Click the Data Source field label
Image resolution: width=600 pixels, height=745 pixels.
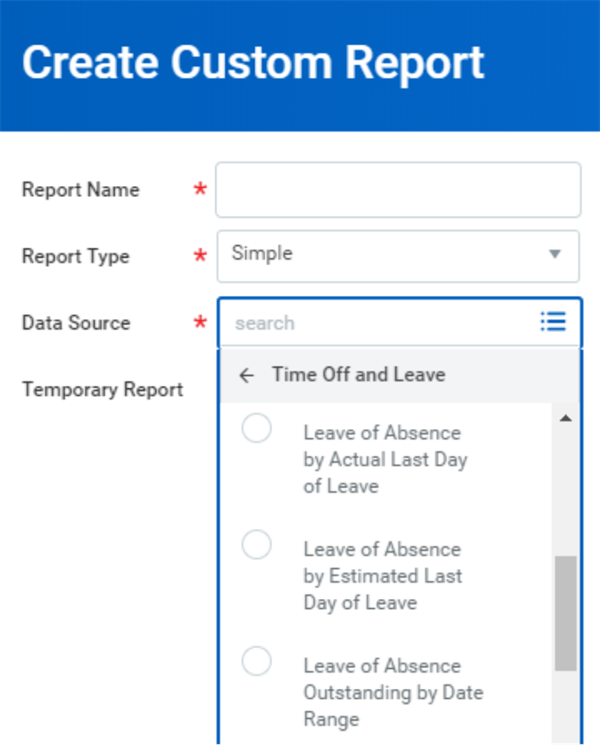pyautogui.click(x=76, y=323)
